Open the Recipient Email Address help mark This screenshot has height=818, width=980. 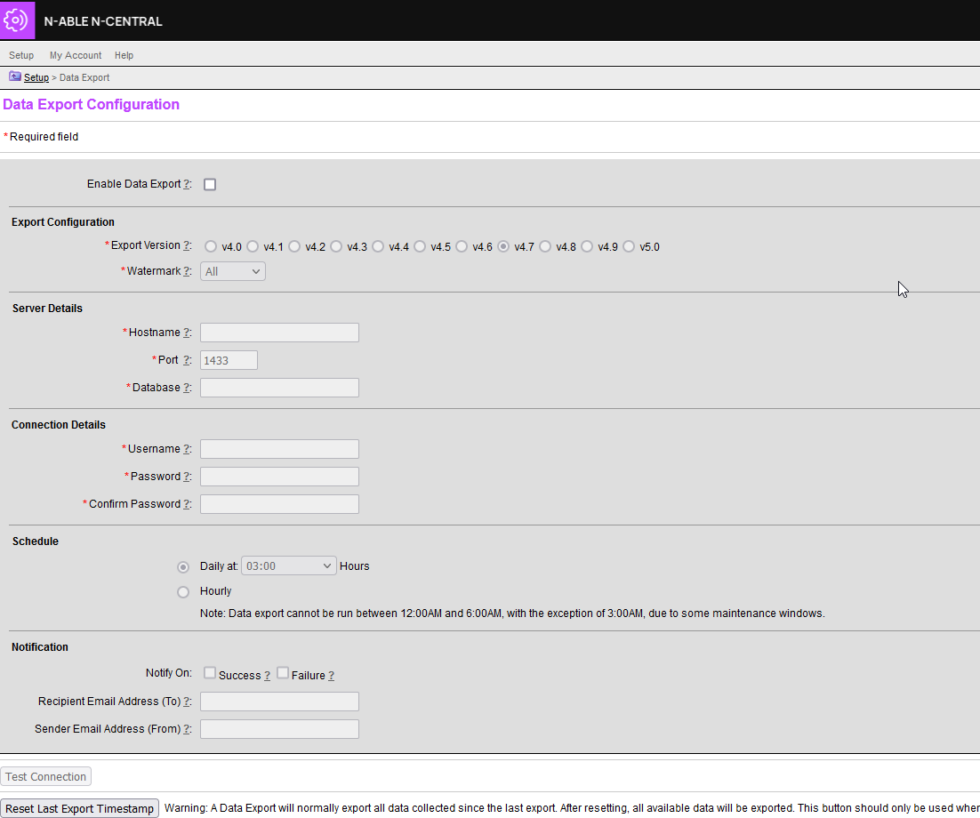[186, 701]
